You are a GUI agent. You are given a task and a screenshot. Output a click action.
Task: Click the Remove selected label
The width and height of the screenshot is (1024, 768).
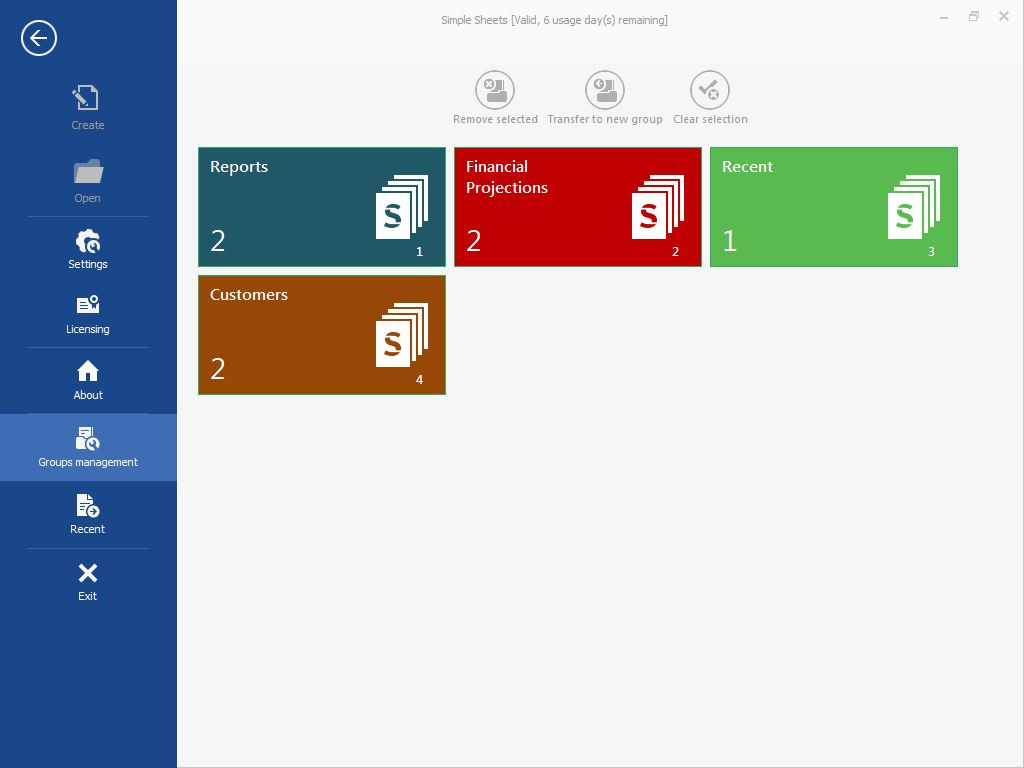(495, 119)
